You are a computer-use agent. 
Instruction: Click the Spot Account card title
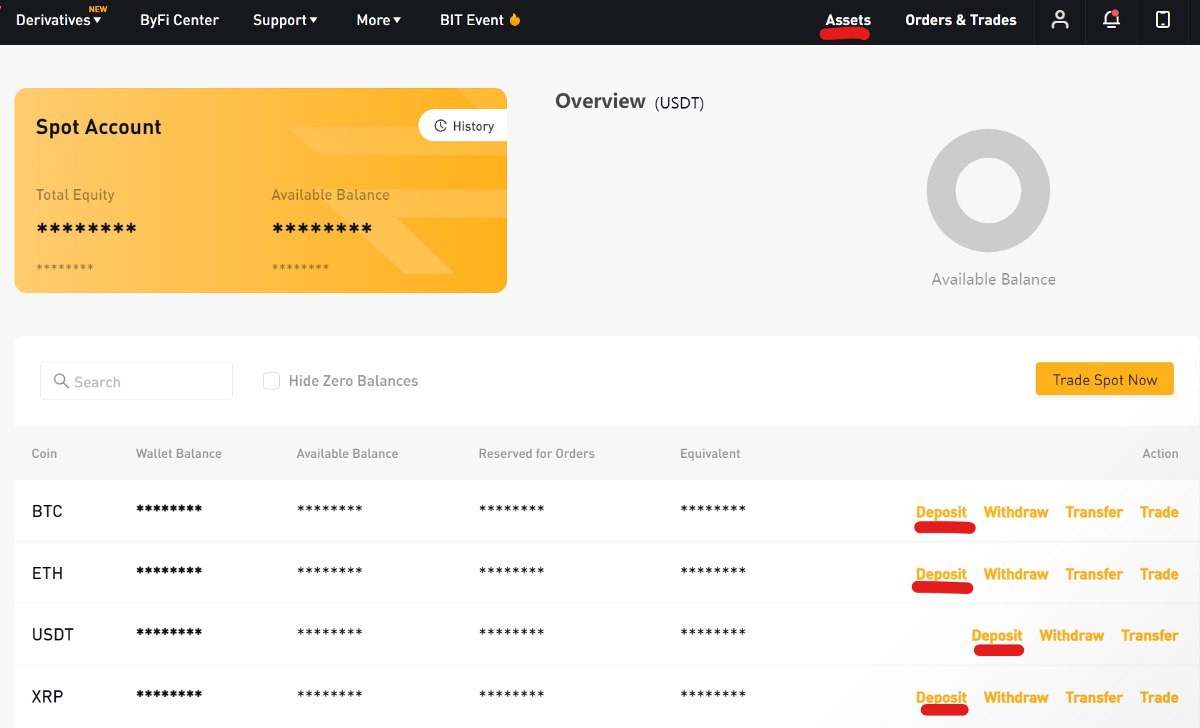click(x=98, y=127)
